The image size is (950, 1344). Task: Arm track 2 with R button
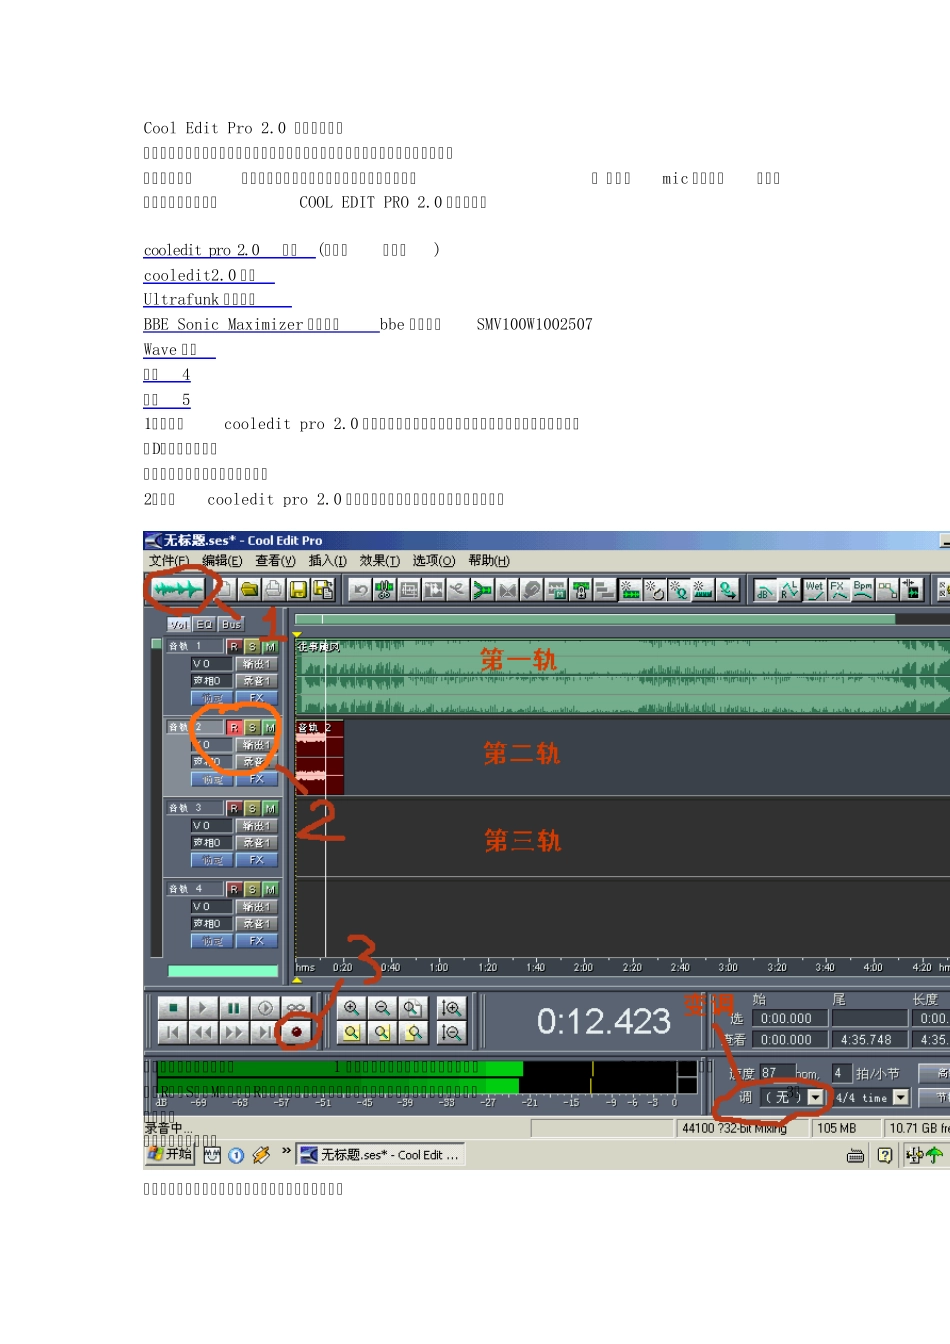(x=234, y=728)
